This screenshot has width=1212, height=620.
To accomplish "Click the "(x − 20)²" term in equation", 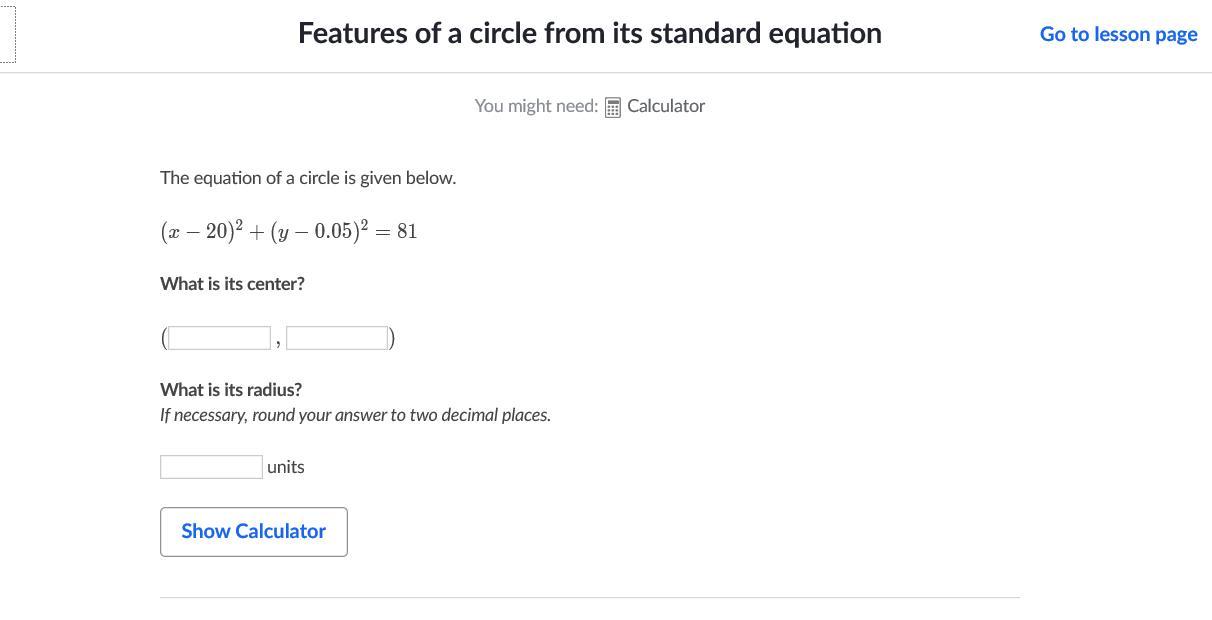I will coord(201,231).
